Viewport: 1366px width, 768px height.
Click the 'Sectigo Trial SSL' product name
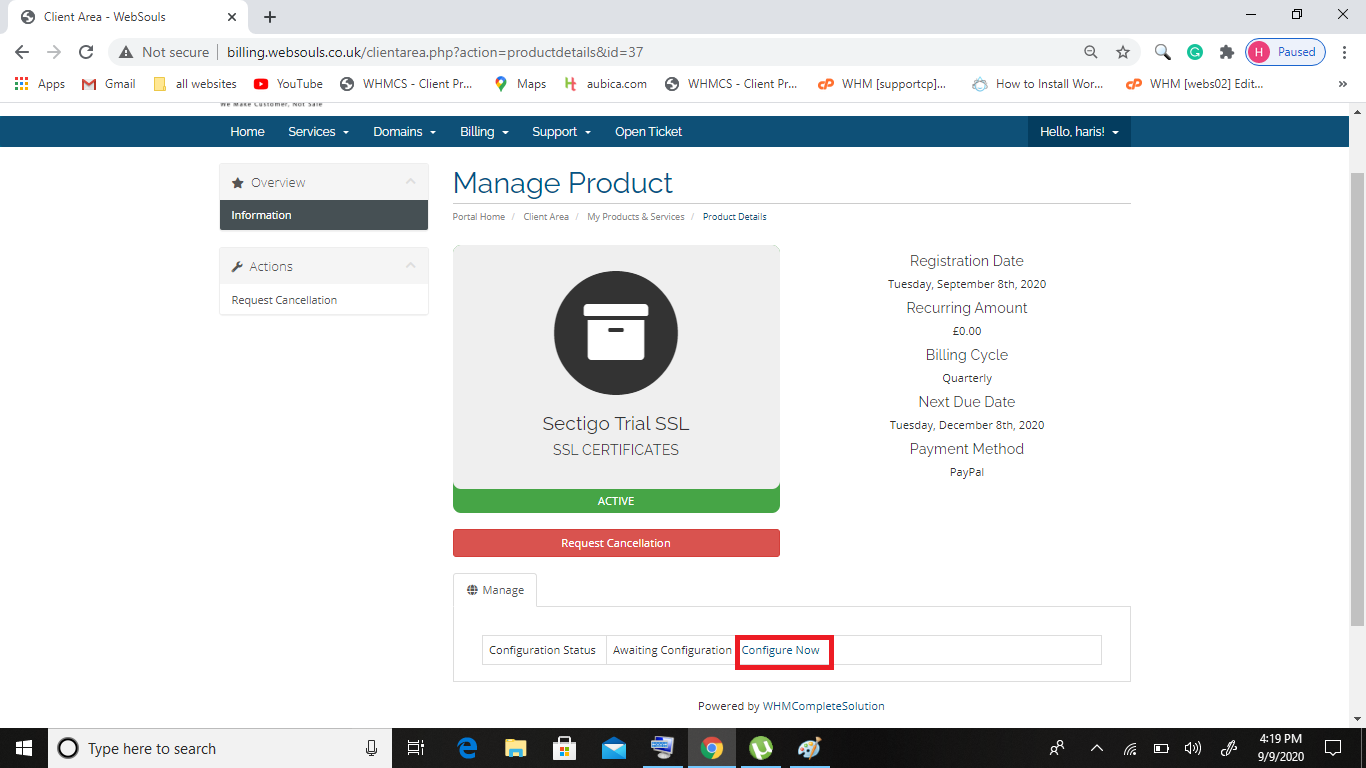pos(616,424)
